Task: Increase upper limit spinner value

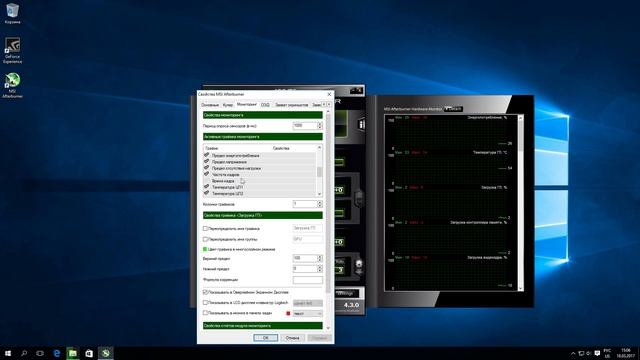Action: [x=320, y=257]
